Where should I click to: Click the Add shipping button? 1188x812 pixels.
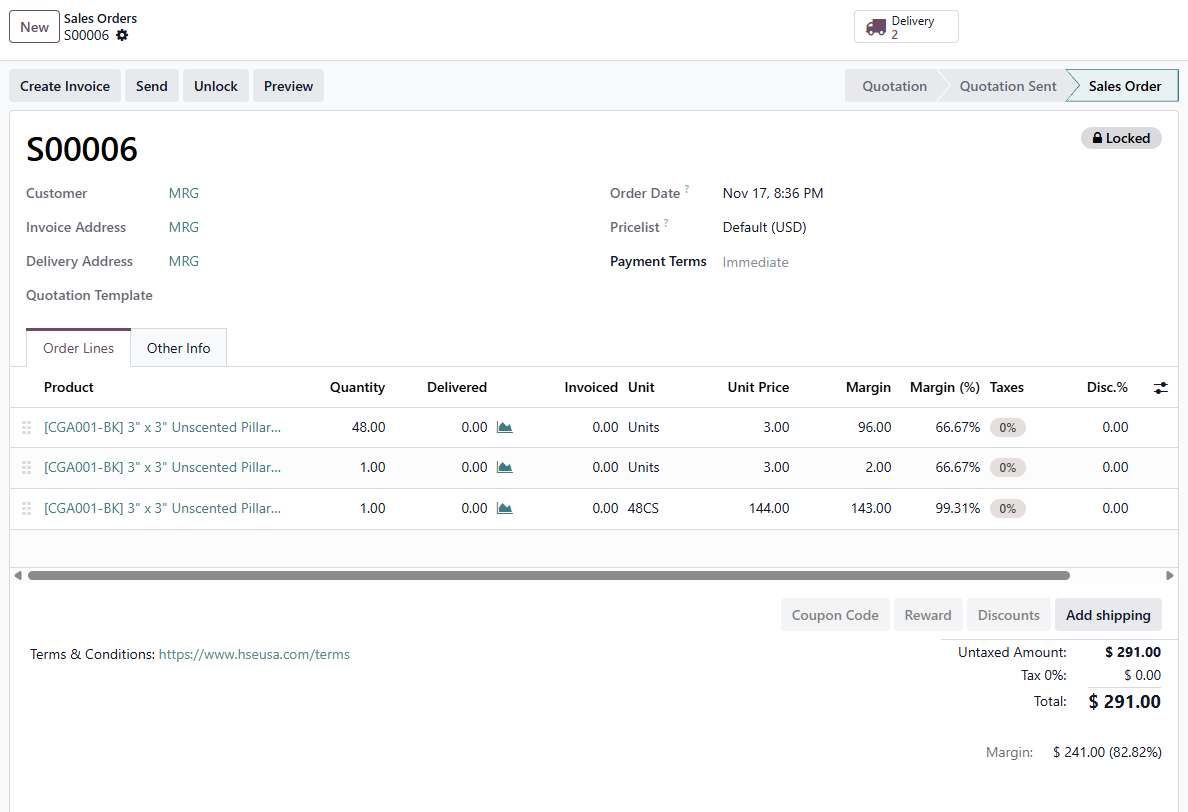(x=1108, y=615)
